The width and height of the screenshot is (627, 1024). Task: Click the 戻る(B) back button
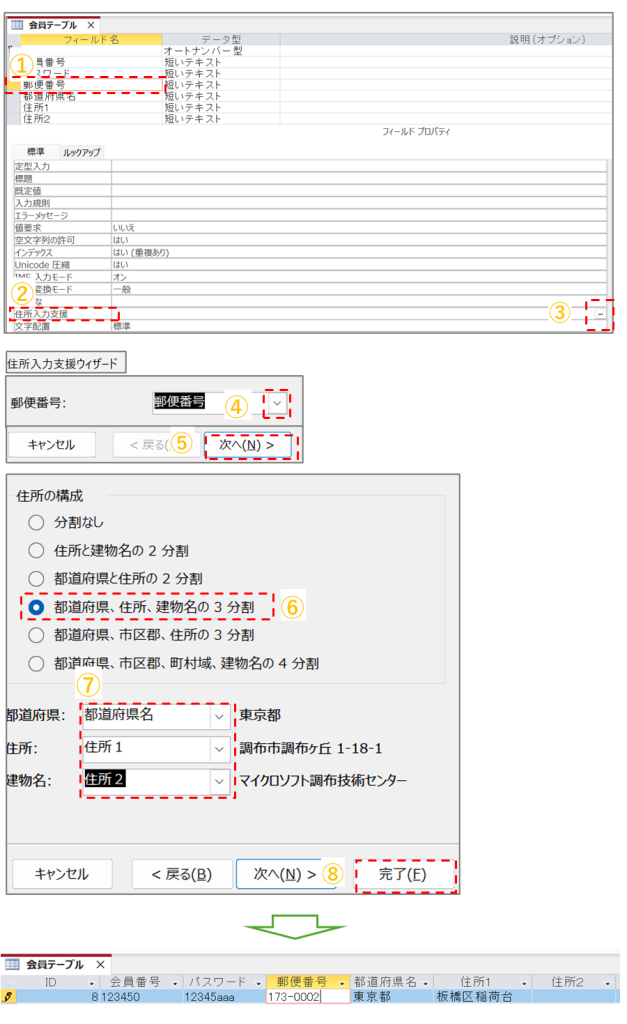point(180,874)
